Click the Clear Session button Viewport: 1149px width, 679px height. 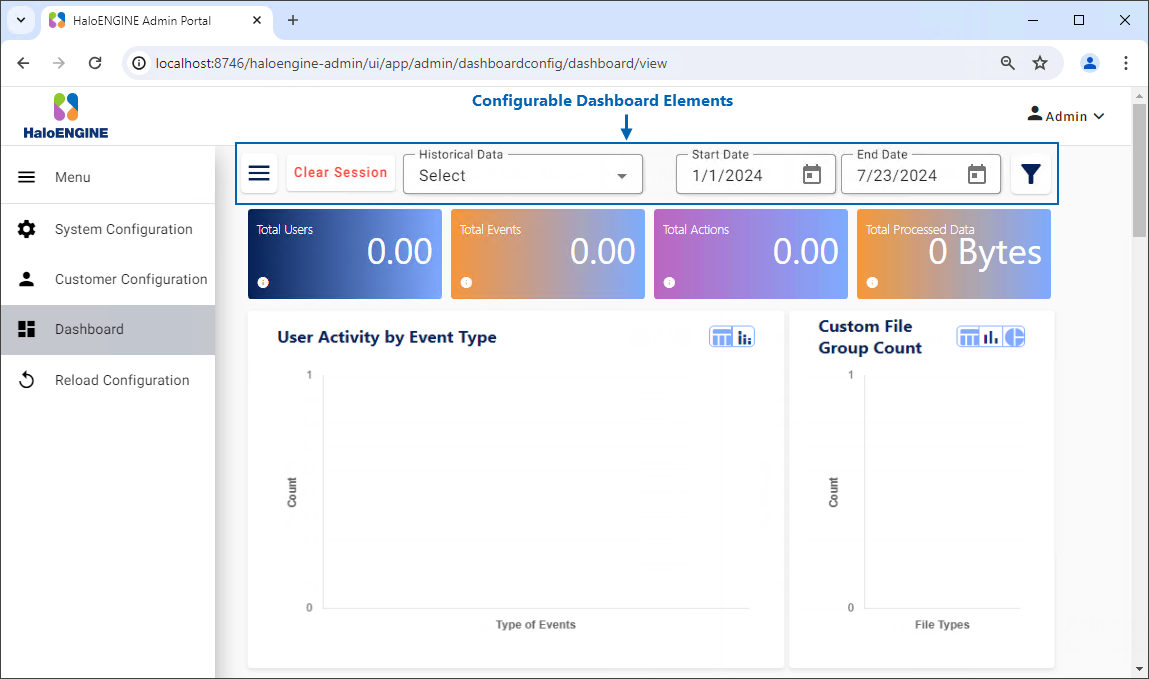click(x=340, y=172)
